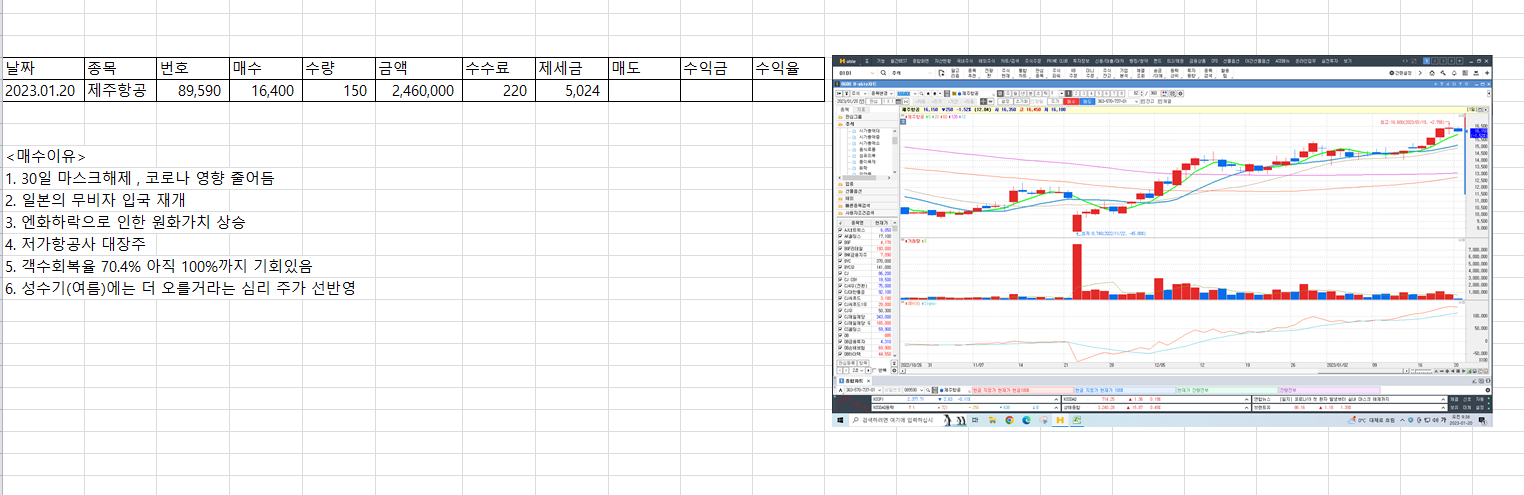Select the 수량 header cell
Image resolution: width=1524 pixels, height=495 pixels.
tap(337, 69)
